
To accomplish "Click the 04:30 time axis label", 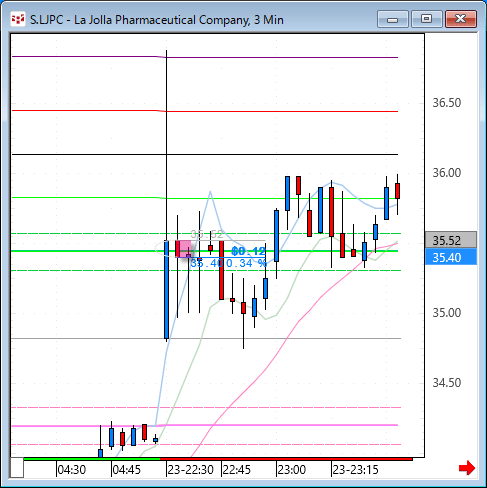I will (x=72, y=470).
